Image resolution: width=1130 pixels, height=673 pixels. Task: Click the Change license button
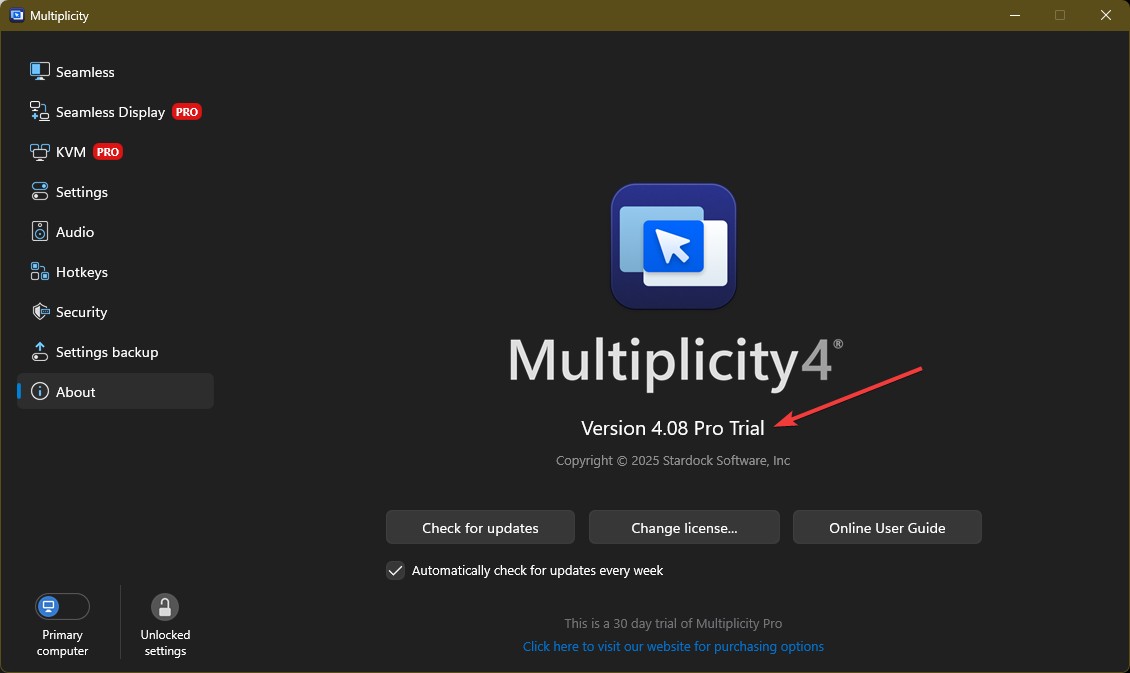coord(684,527)
